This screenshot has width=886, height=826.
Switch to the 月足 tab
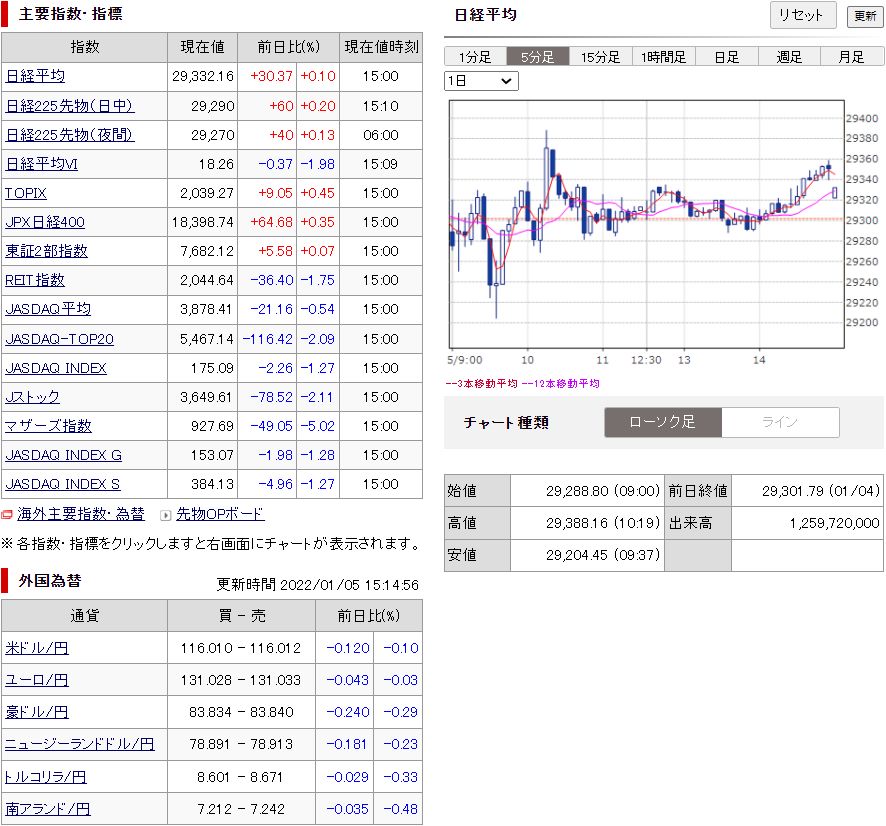point(852,56)
